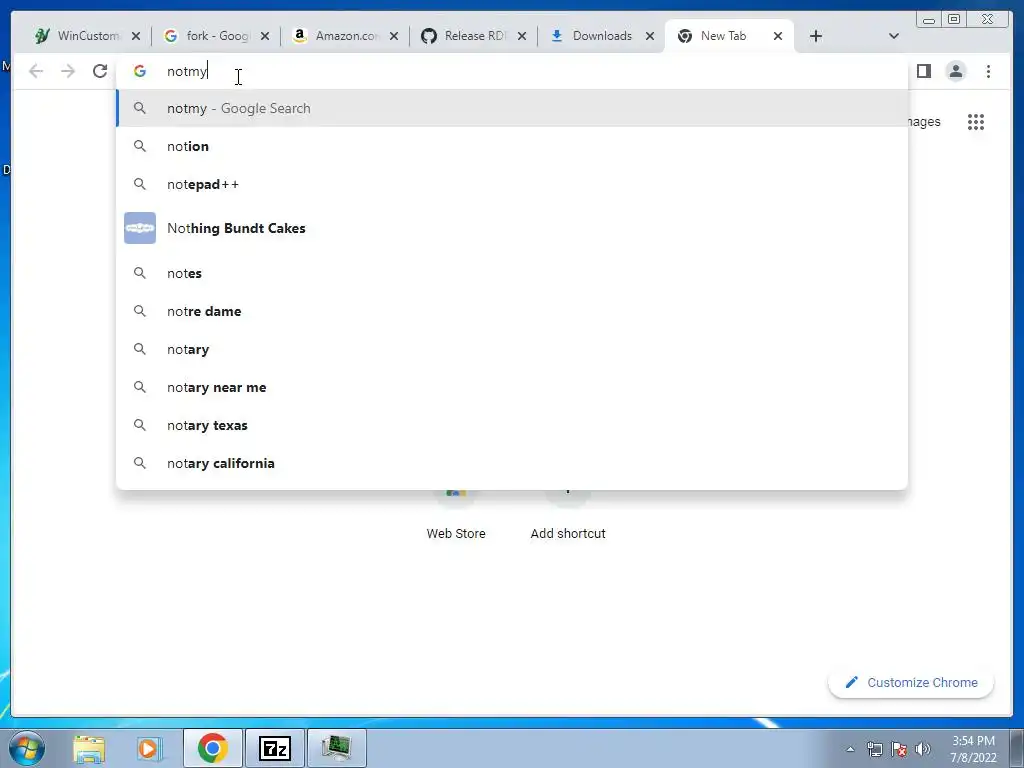Expand the tab search chevron
The width and height of the screenshot is (1024, 768).
click(894, 36)
